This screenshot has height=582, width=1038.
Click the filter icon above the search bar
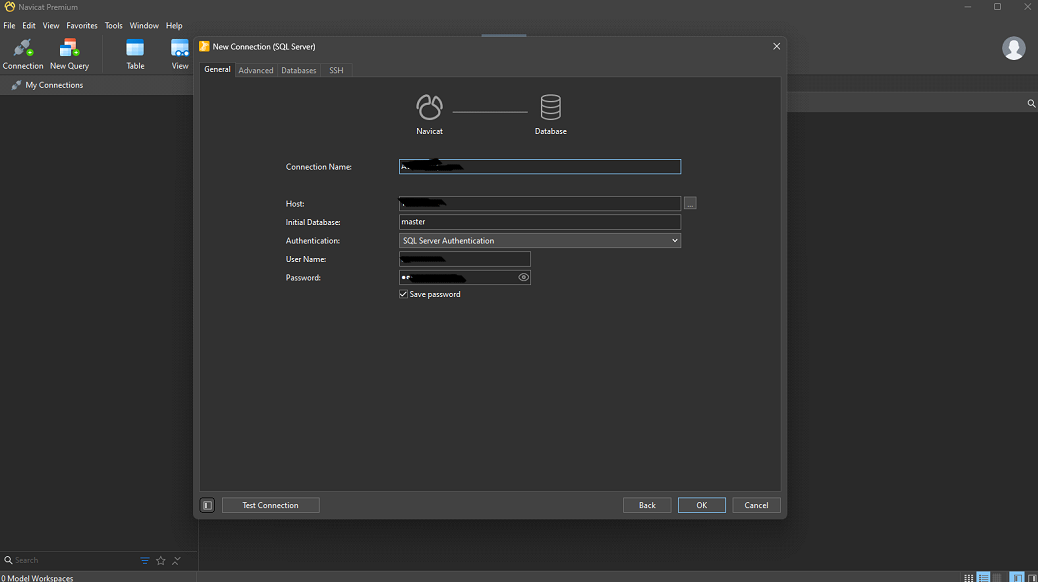144,560
